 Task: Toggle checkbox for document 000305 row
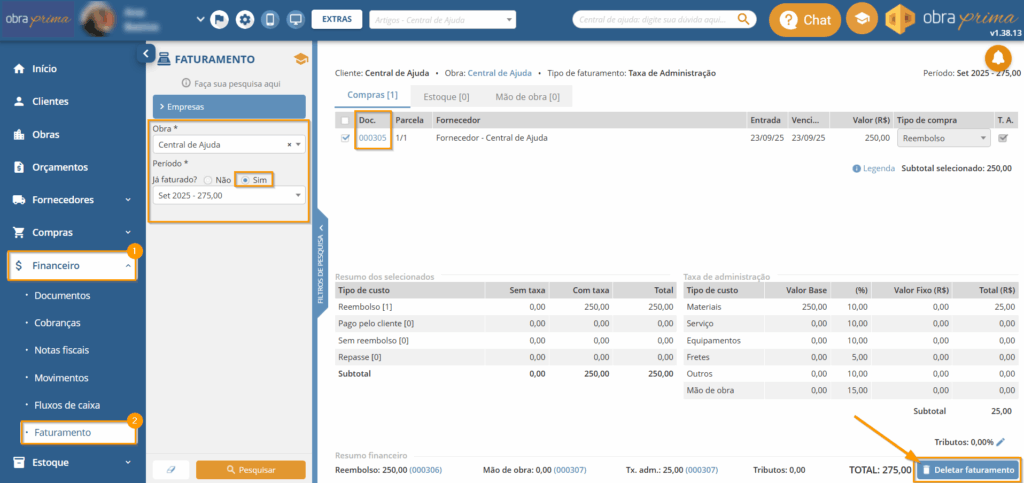tap(346, 138)
